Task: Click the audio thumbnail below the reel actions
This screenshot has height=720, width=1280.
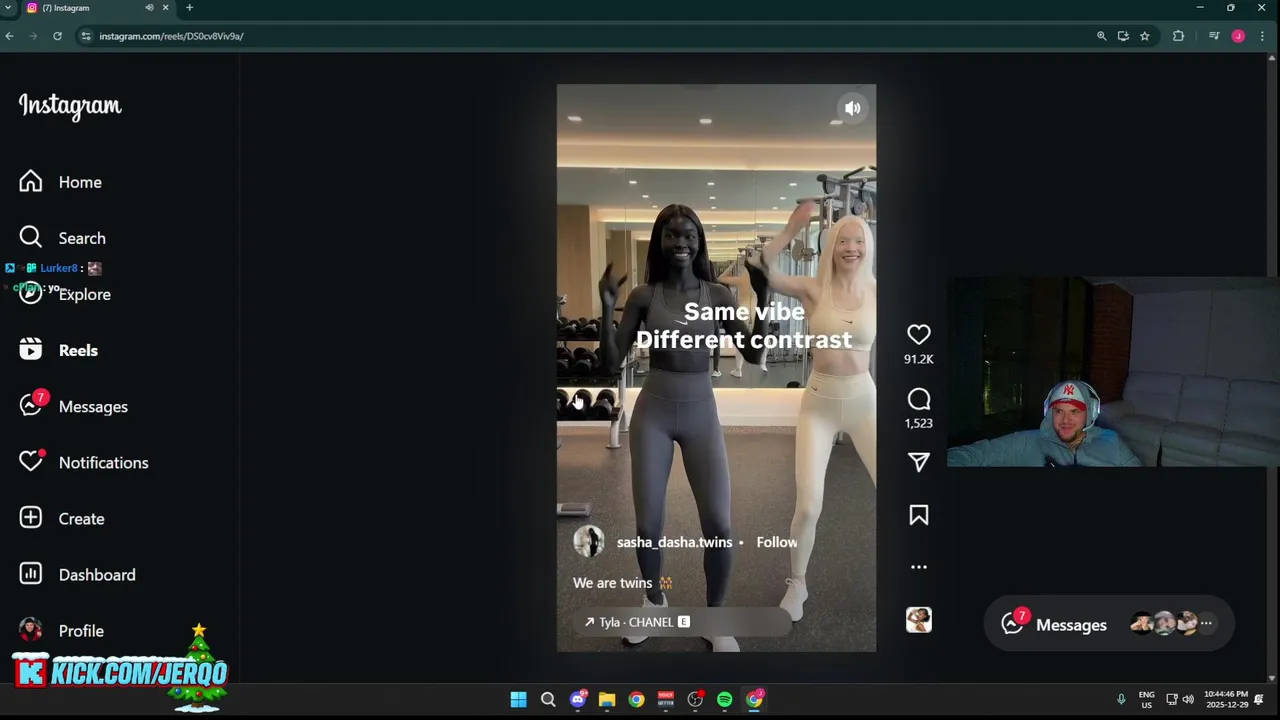Action: tap(918, 620)
